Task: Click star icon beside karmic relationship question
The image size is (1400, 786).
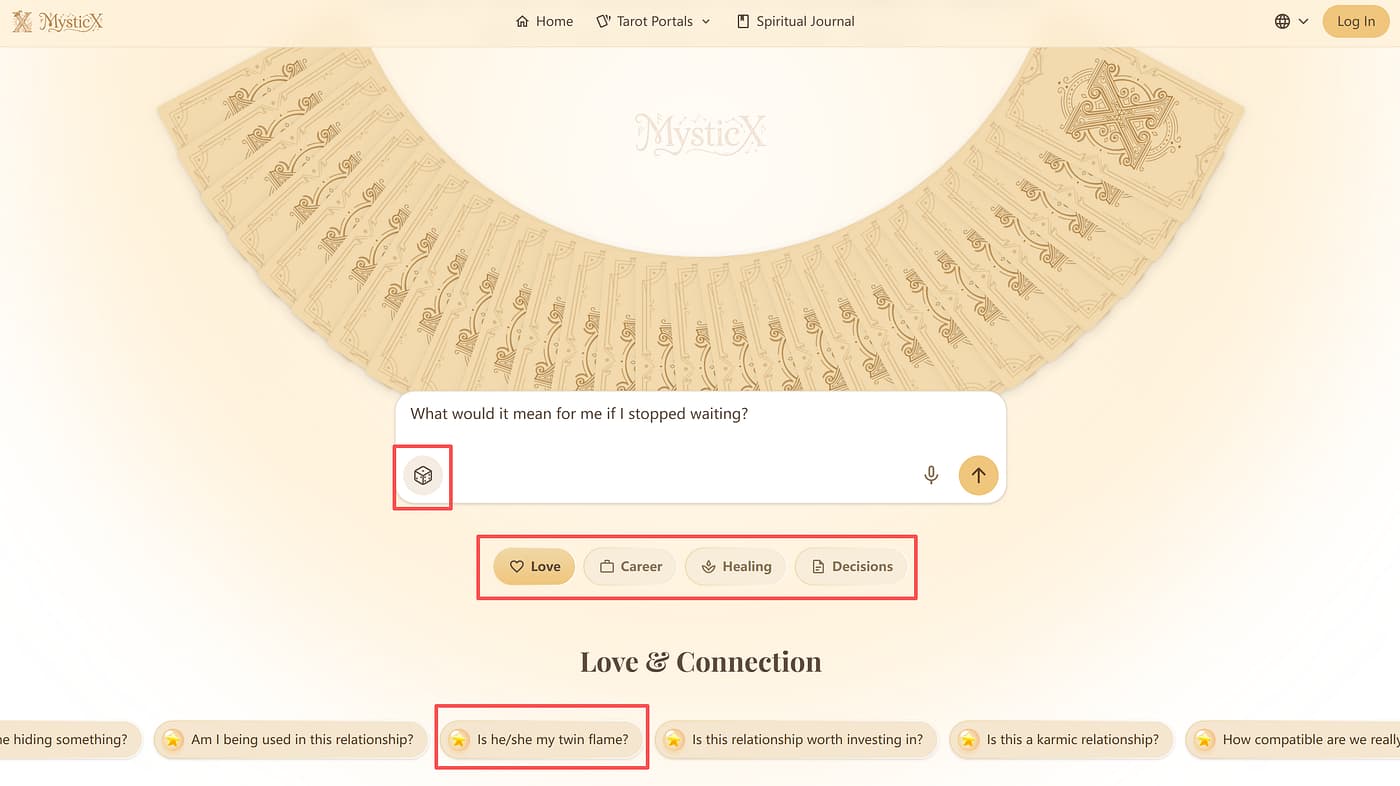Action: (968, 740)
